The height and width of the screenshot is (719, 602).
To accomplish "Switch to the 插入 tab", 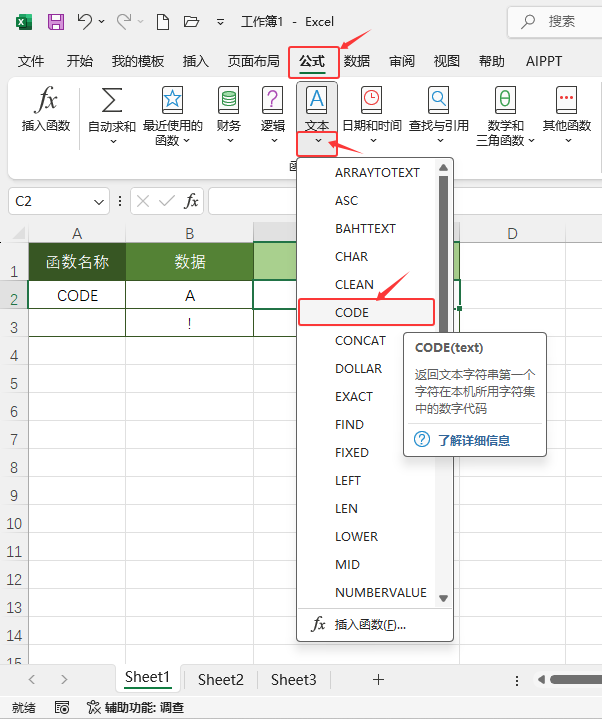I will [196, 61].
